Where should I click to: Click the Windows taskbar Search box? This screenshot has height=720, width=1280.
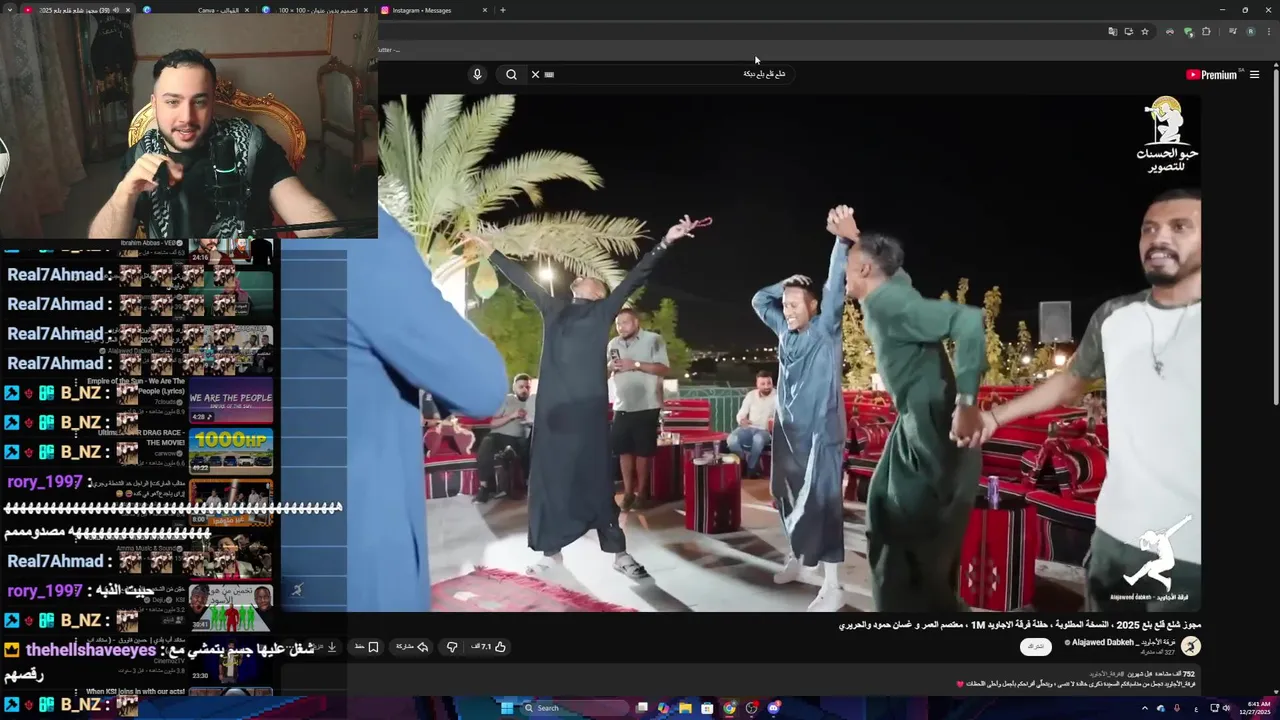click(574, 708)
